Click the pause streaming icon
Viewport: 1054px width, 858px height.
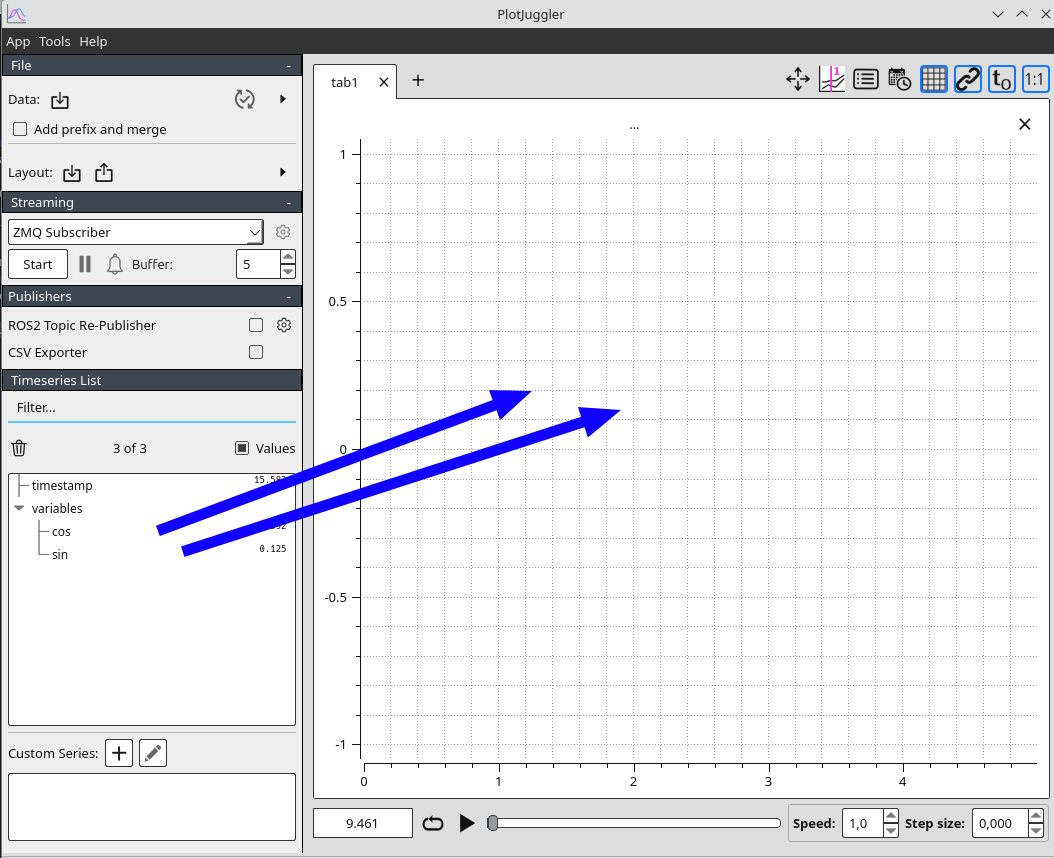(85, 264)
